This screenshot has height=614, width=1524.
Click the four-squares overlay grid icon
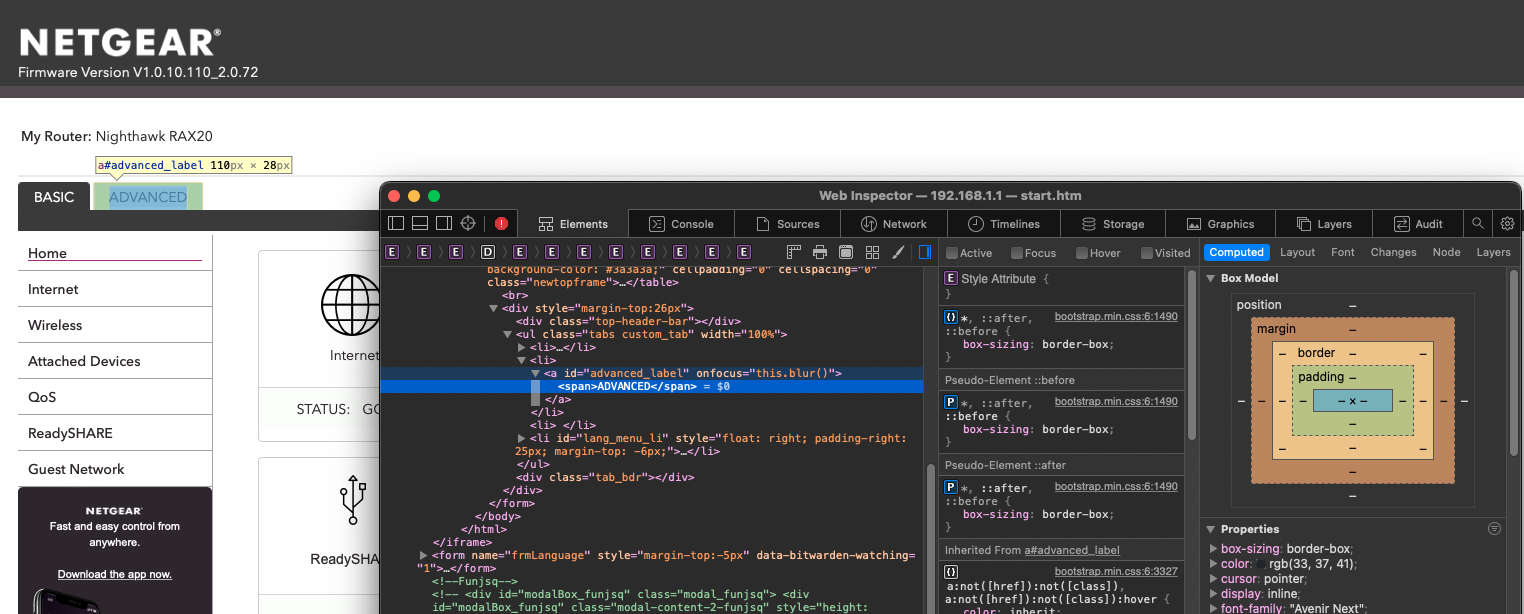coord(872,252)
